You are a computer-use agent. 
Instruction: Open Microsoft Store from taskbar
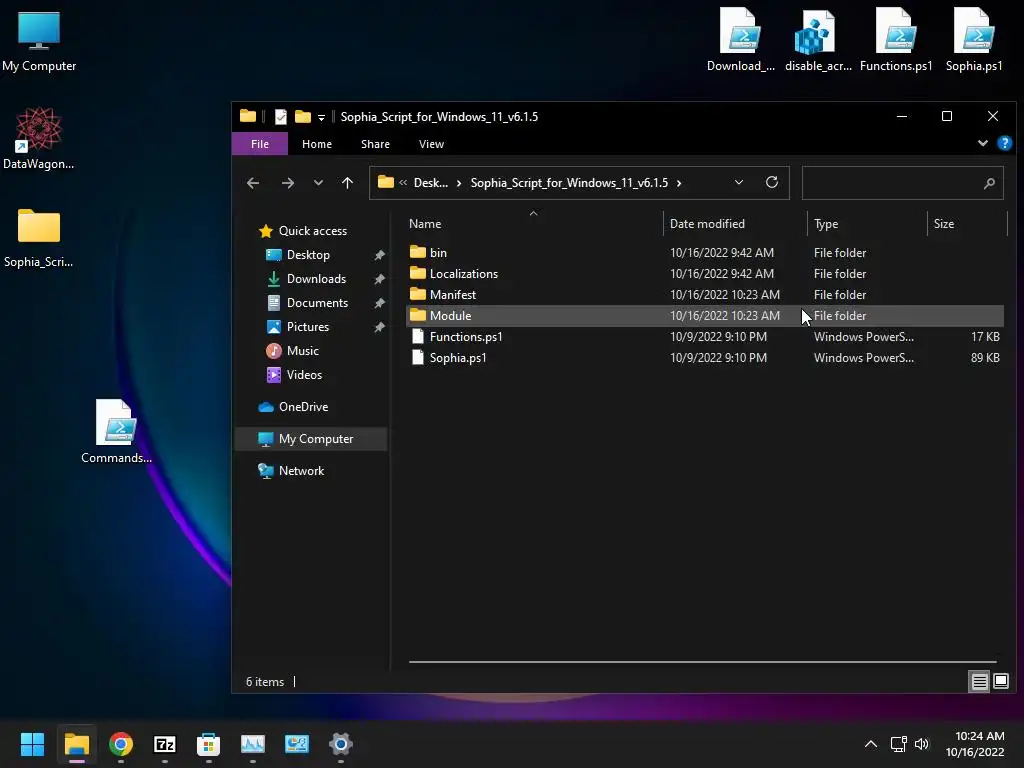coord(208,744)
